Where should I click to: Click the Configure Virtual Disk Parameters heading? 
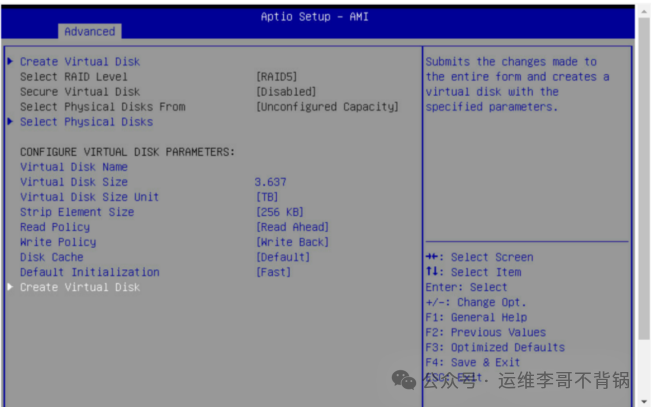[x=127, y=152]
